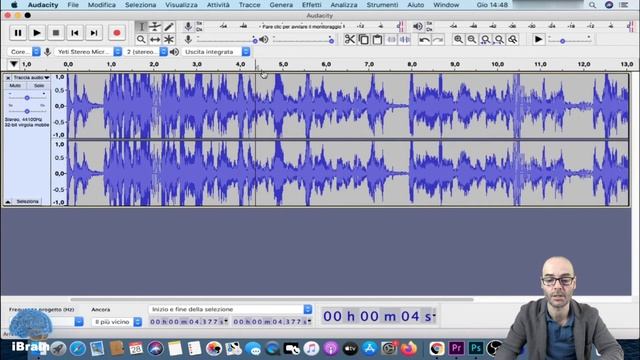This screenshot has width=640, height=360.
Task: Start recording with the red Record button
Action: 117,33
